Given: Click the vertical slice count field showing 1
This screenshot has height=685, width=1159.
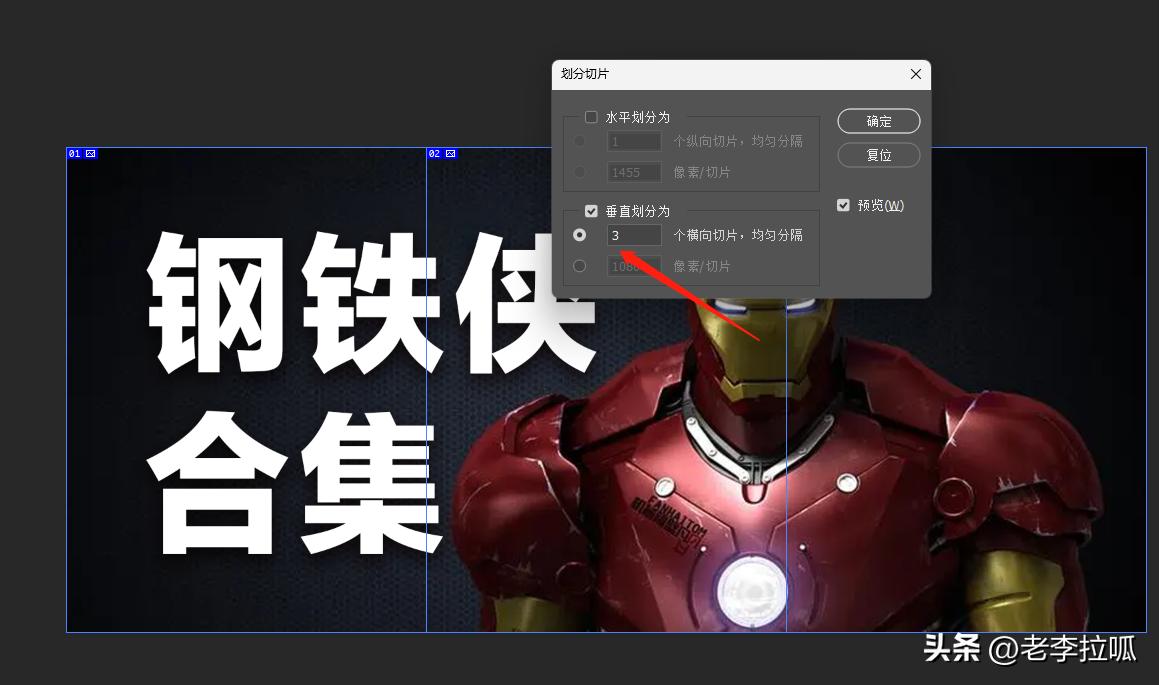Looking at the screenshot, I should pyautogui.click(x=634, y=141).
